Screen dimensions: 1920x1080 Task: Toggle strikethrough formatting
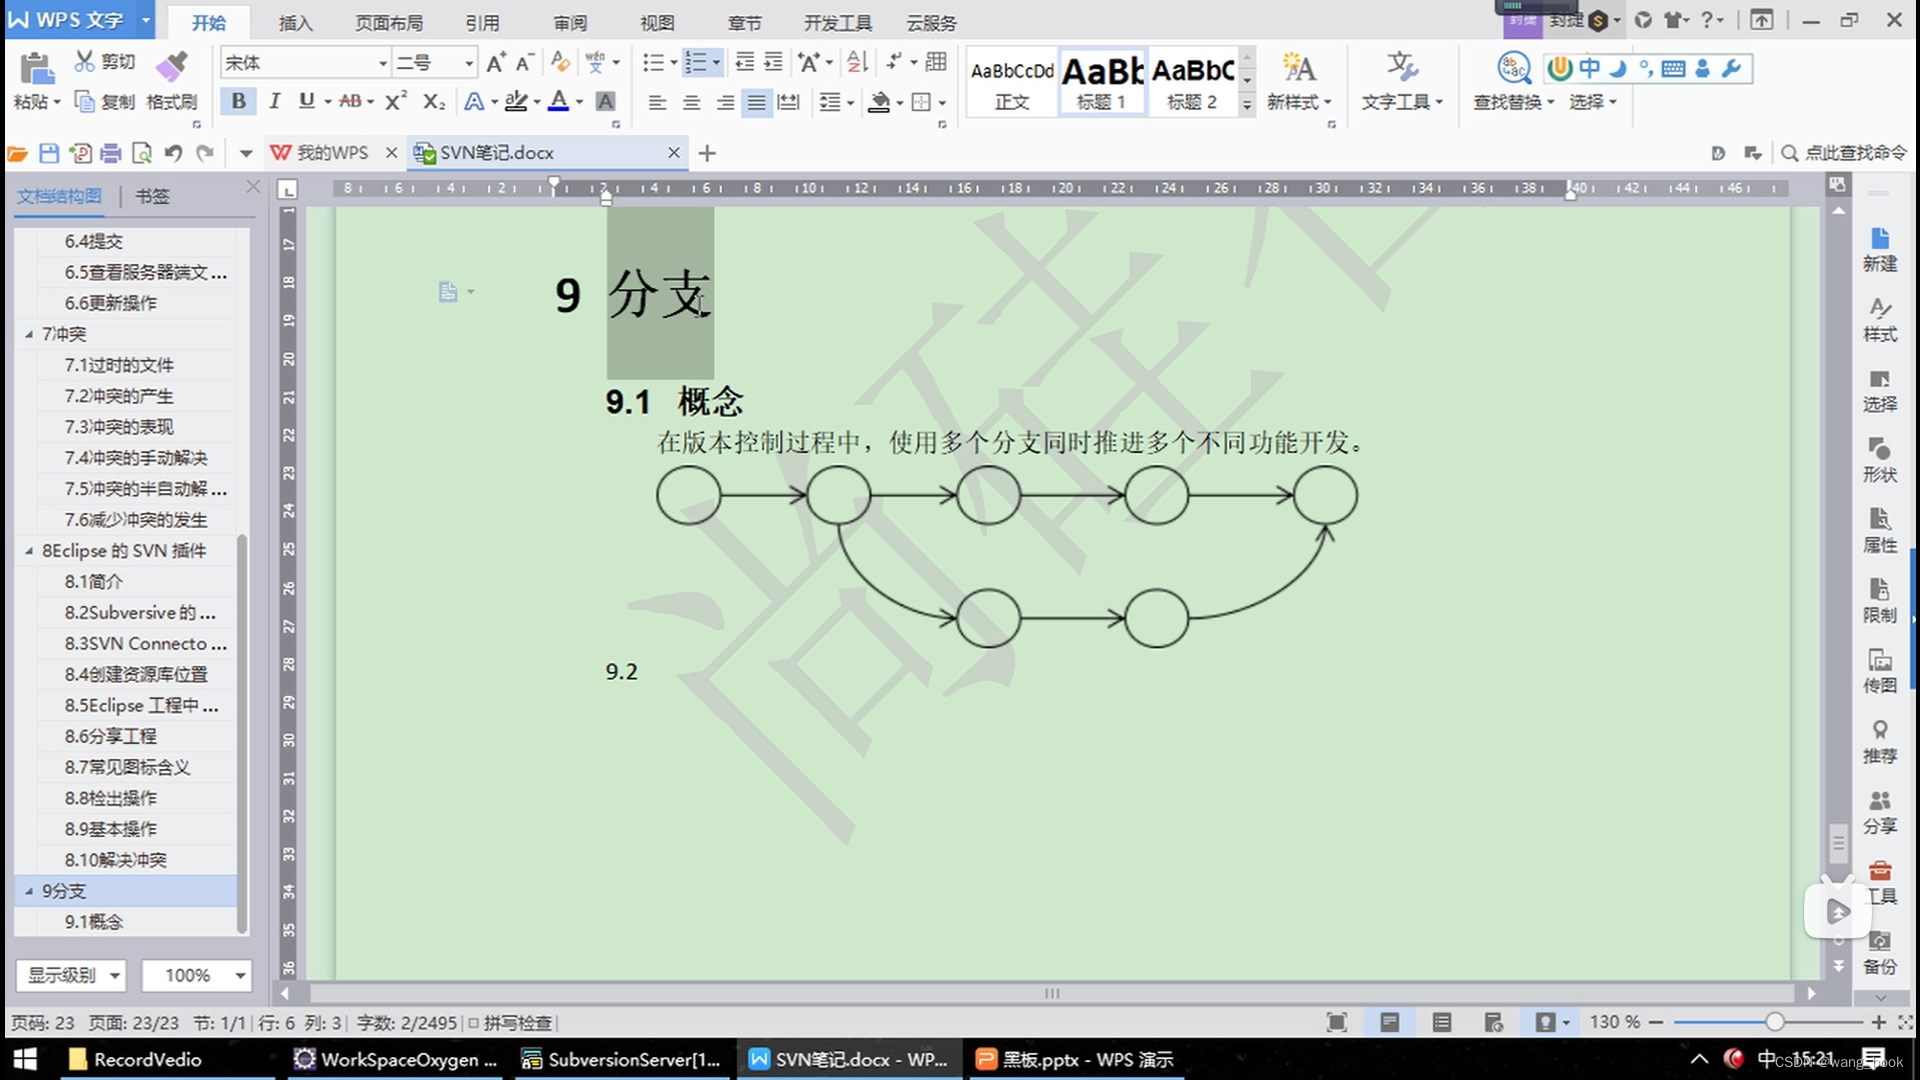(x=350, y=101)
